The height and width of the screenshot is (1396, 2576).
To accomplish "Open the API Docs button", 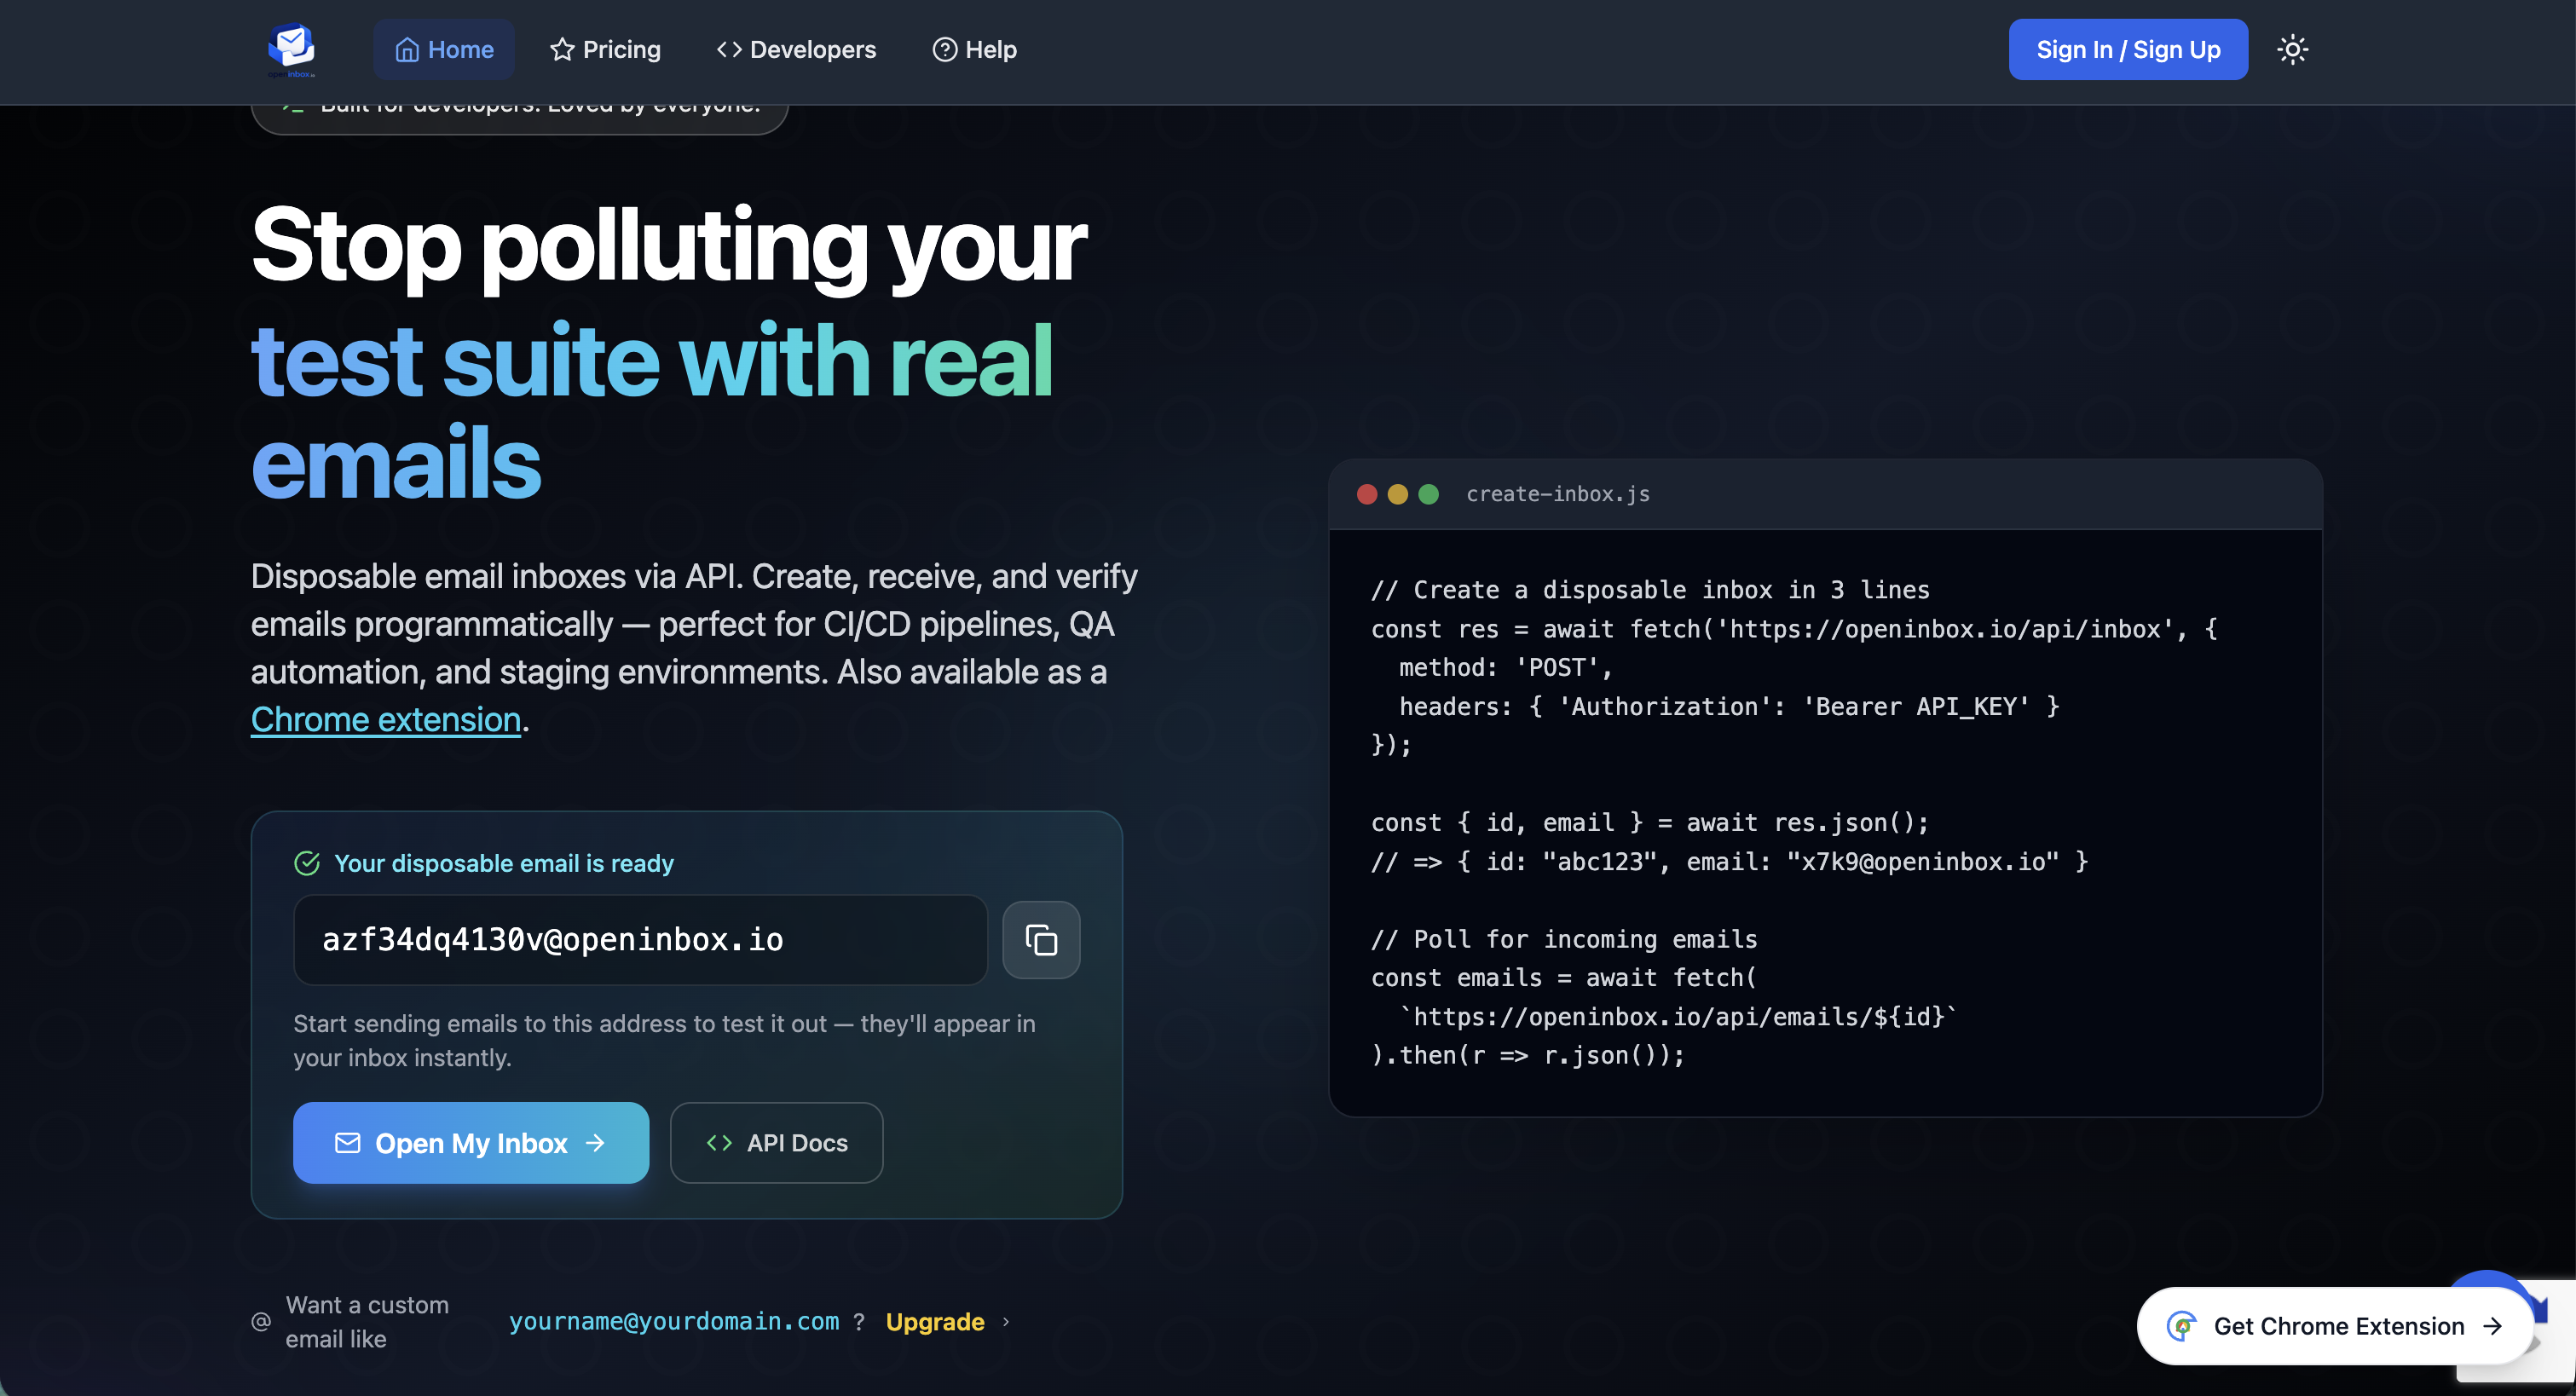I will tap(776, 1142).
